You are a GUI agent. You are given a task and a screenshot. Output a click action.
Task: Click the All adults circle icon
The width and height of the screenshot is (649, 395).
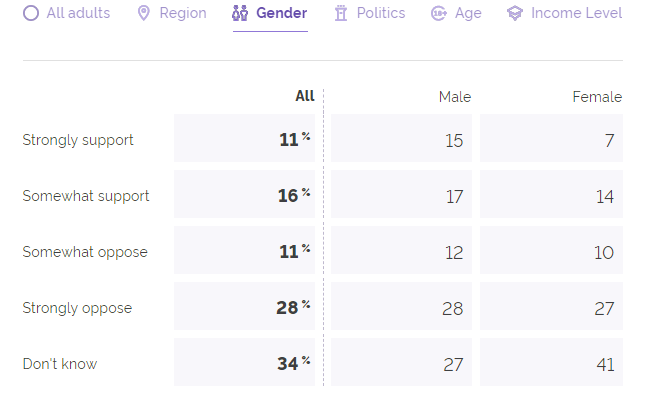(x=31, y=13)
